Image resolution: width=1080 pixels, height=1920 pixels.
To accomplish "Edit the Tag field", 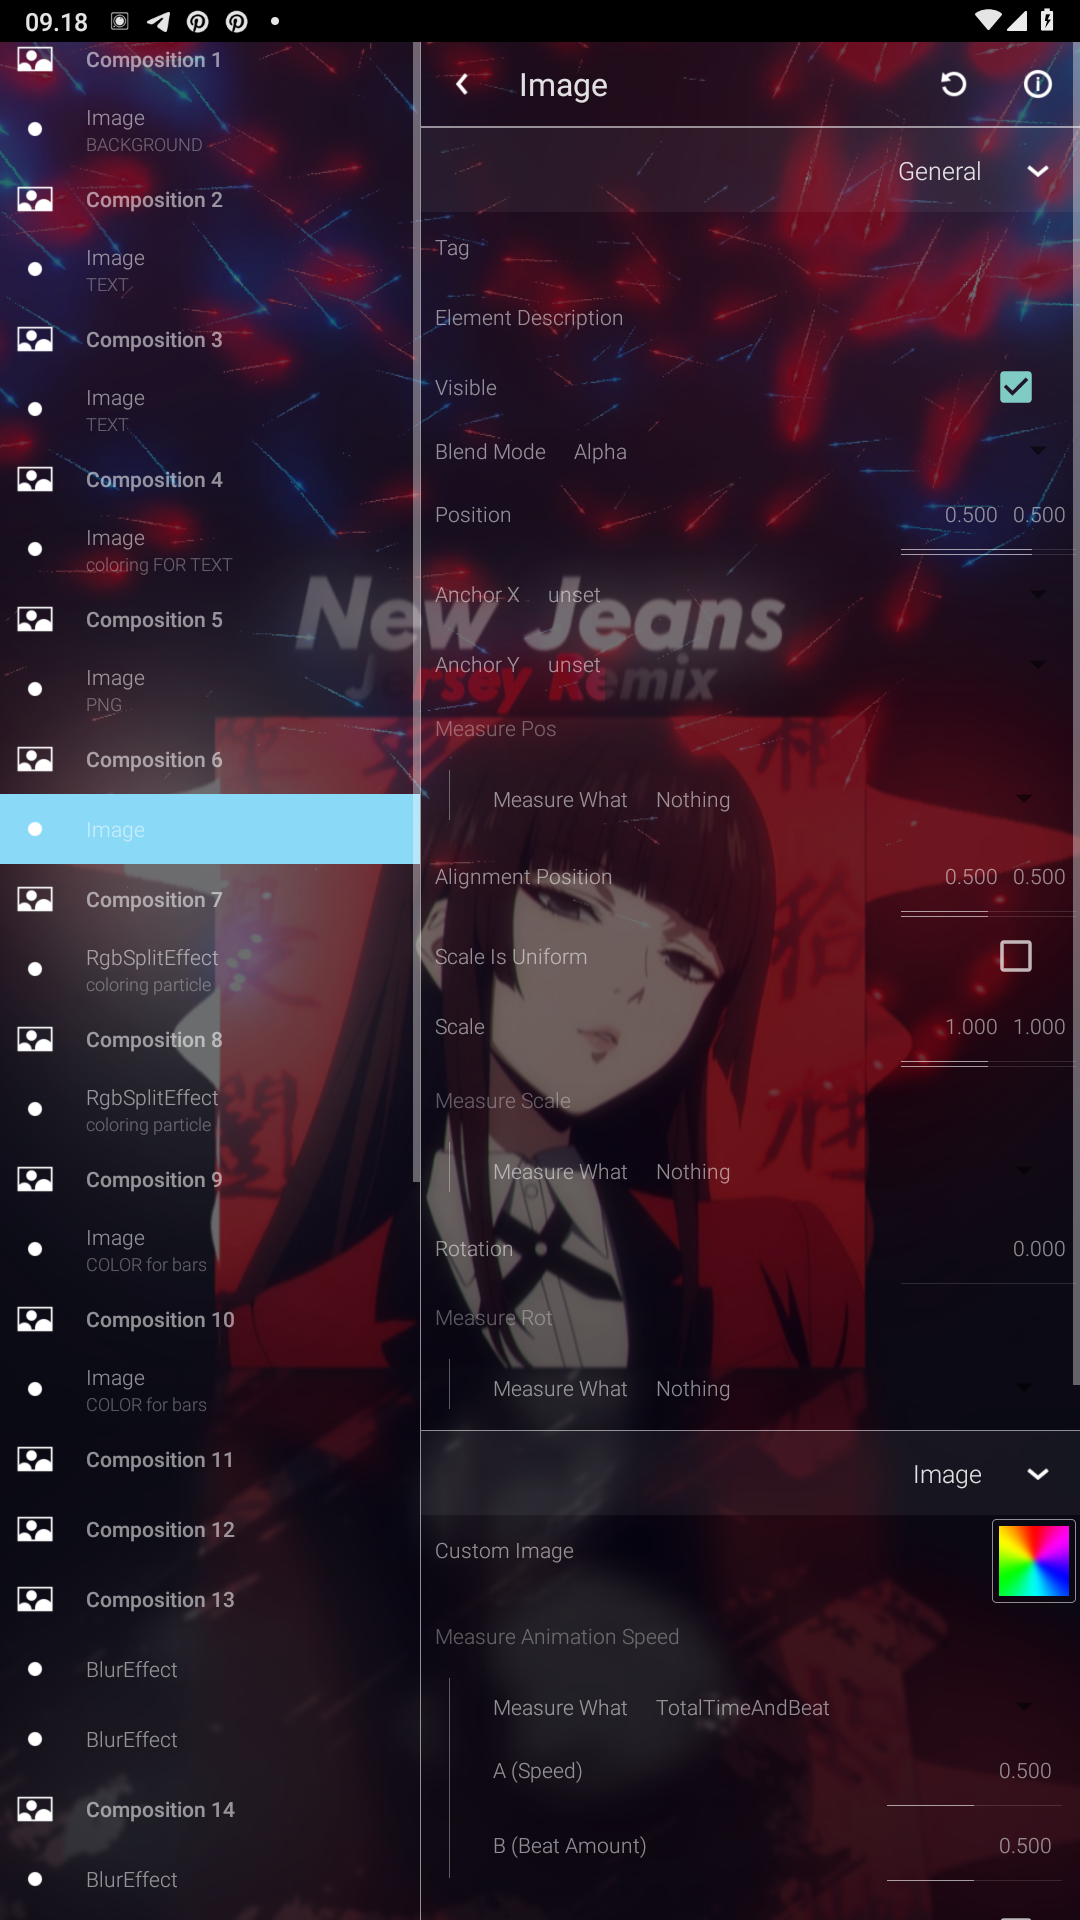I will click(750, 248).
